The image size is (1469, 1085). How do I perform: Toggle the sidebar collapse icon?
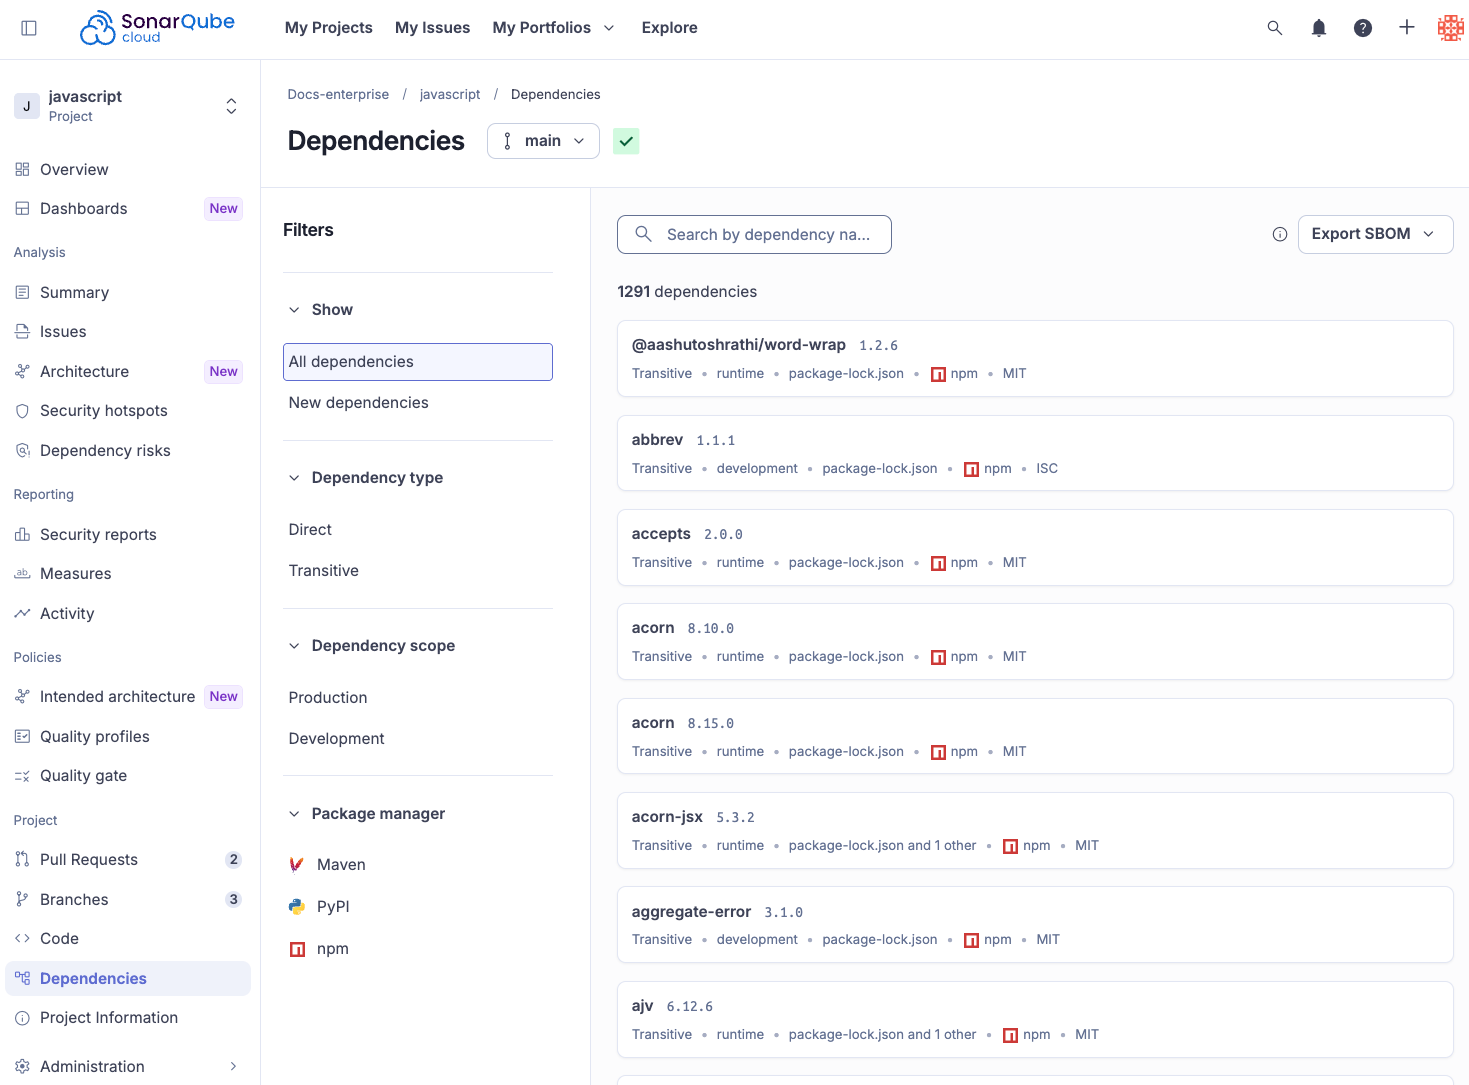[x=29, y=28]
